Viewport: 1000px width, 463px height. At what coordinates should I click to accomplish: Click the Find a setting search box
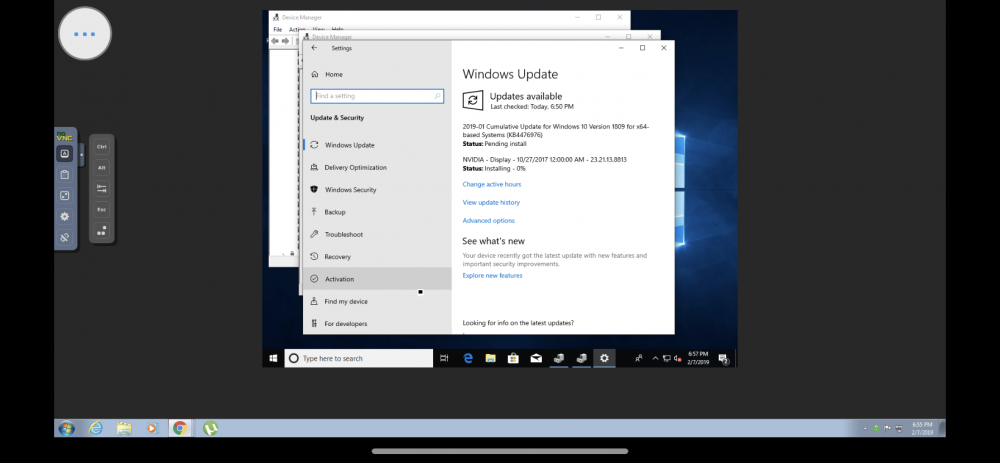click(x=377, y=96)
